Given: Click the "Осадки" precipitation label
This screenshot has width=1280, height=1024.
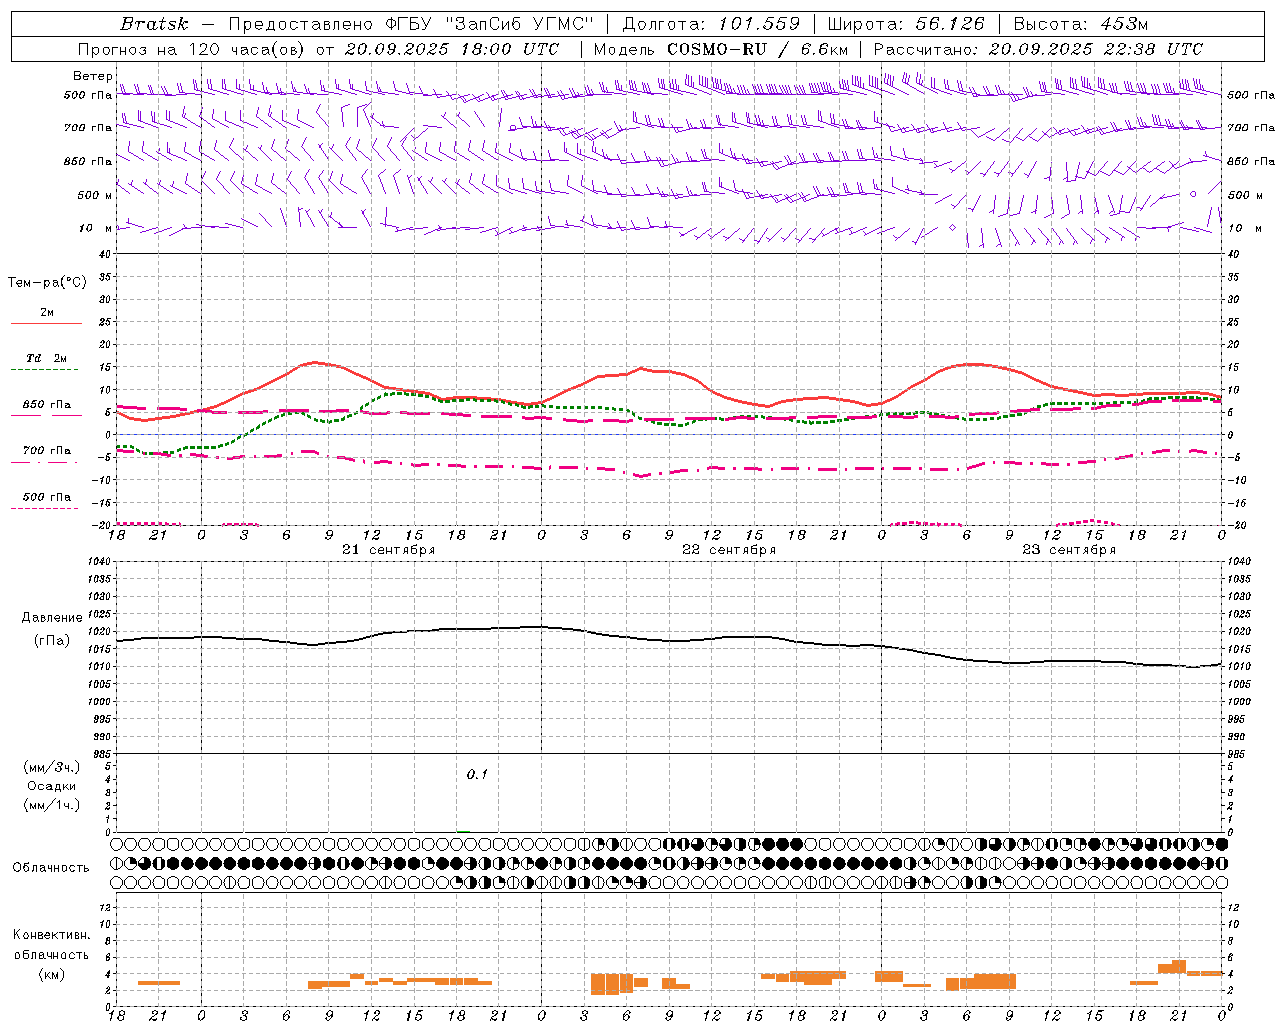Looking at the screenshot, I should 52,786.
